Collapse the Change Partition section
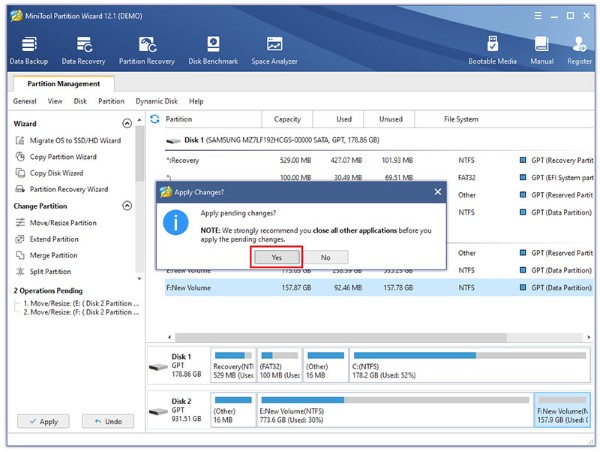Viewport: 600px width, 452px height. pos(127,206)
